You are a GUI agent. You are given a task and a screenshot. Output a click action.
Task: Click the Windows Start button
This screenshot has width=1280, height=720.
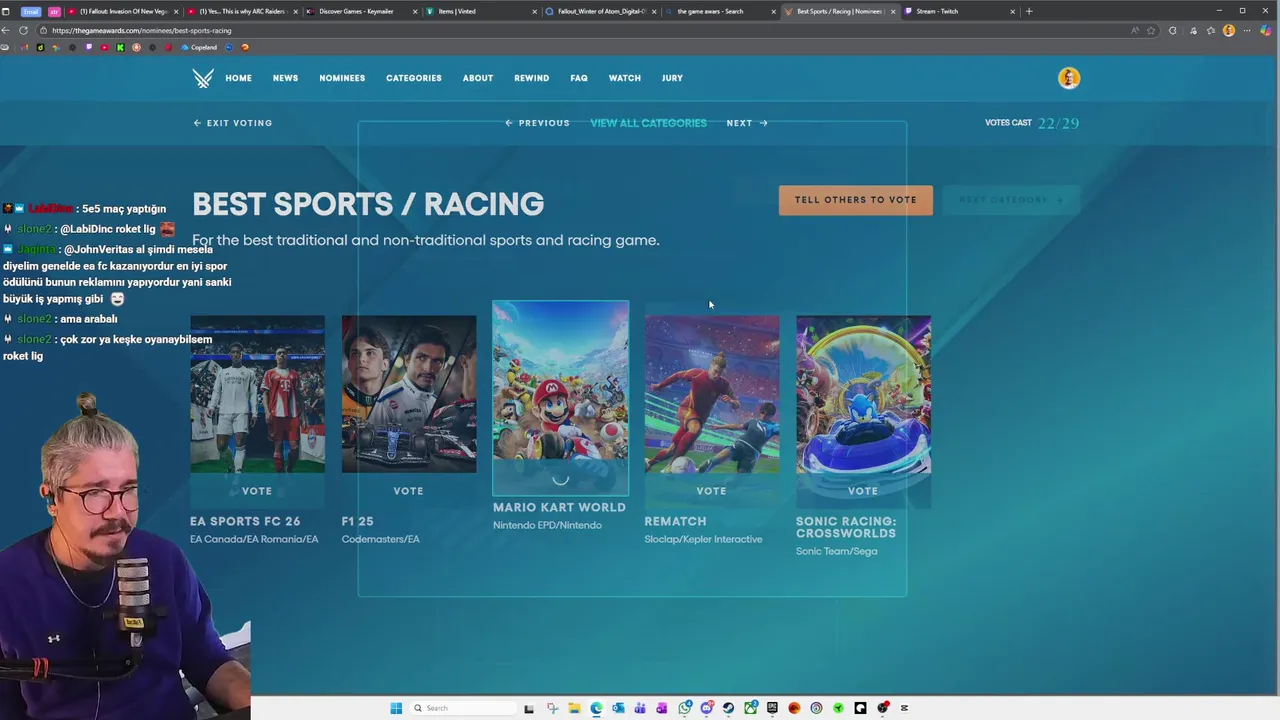tap(396, 708)
